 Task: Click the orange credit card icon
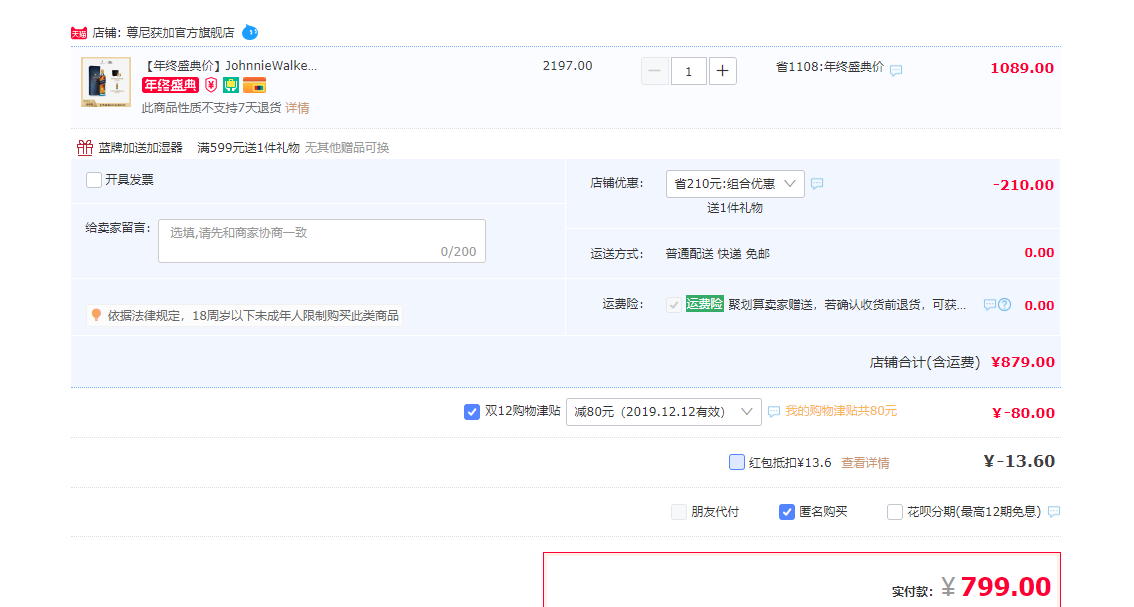[x=254, y=85]
